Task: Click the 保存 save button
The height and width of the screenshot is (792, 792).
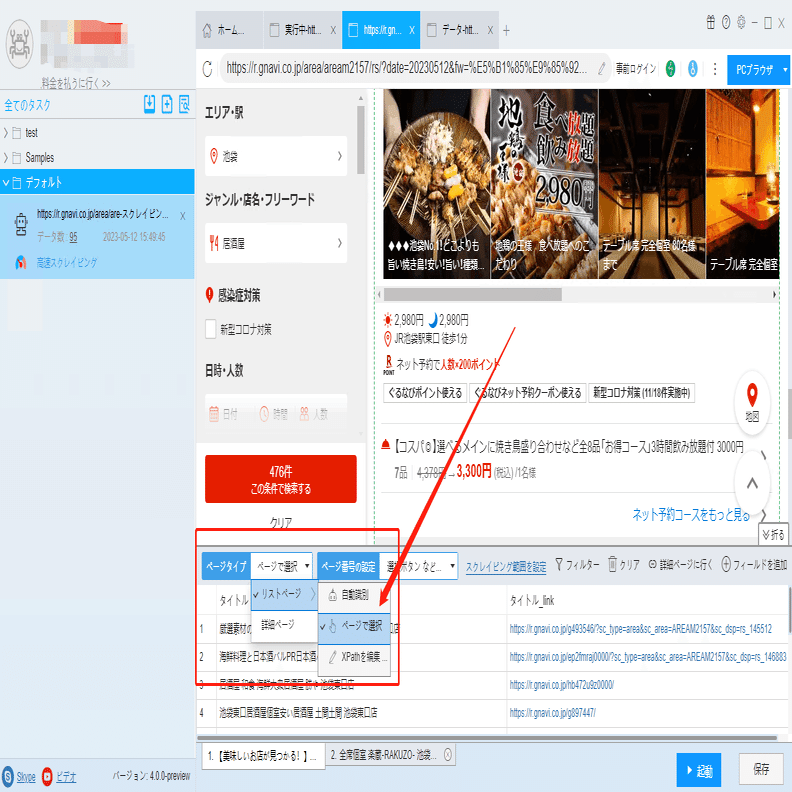Action: coord(761,769)
